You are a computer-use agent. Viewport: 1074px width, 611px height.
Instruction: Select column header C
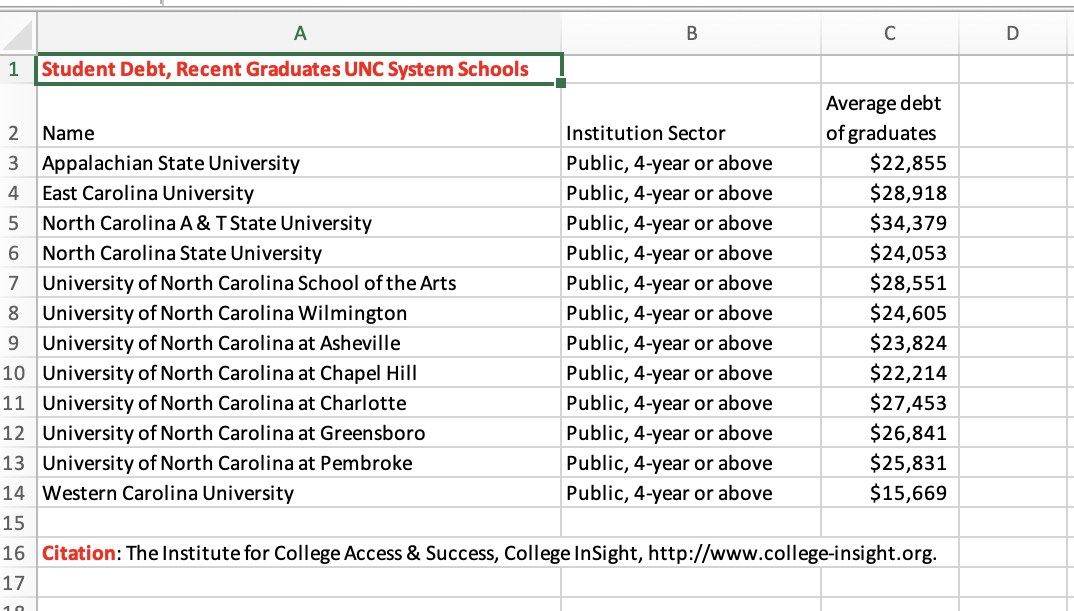(889, 33)
